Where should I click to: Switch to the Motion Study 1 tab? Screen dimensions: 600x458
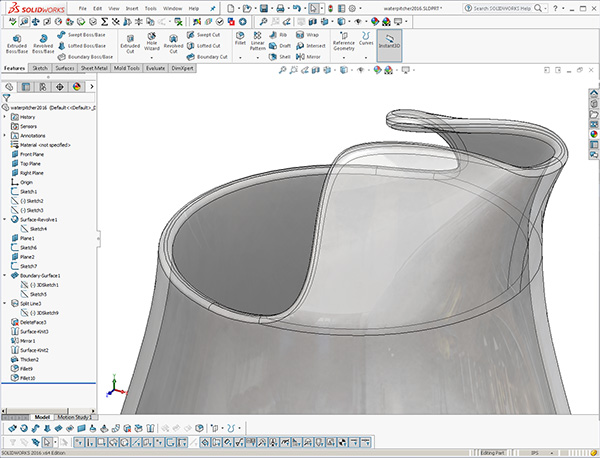[75, 417]
